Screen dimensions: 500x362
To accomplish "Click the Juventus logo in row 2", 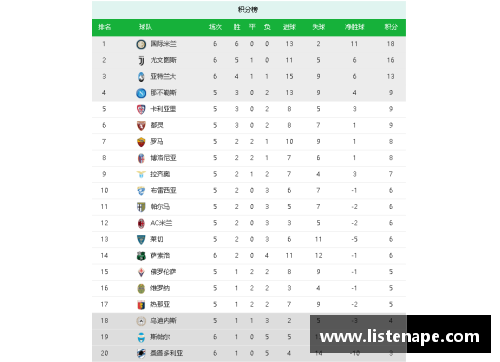I will pyautogui.click(x=141, y=60).
